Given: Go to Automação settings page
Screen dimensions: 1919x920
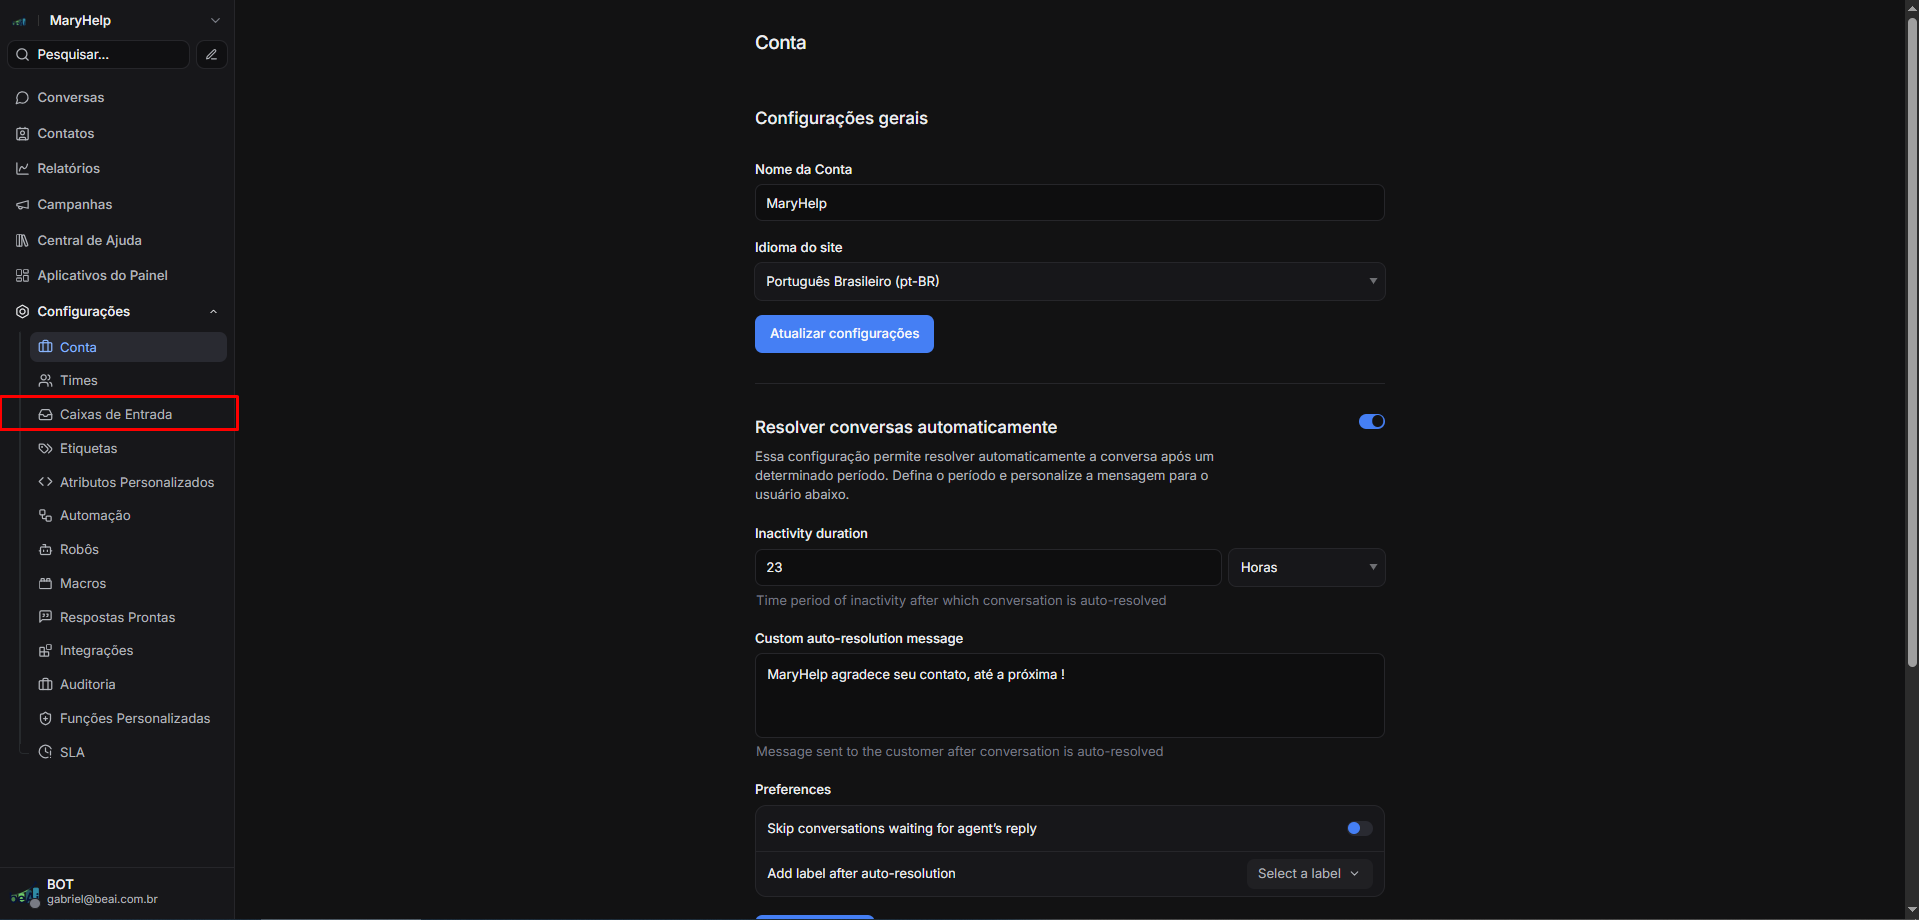Looking at the screenshot, I should pos(95,516).
